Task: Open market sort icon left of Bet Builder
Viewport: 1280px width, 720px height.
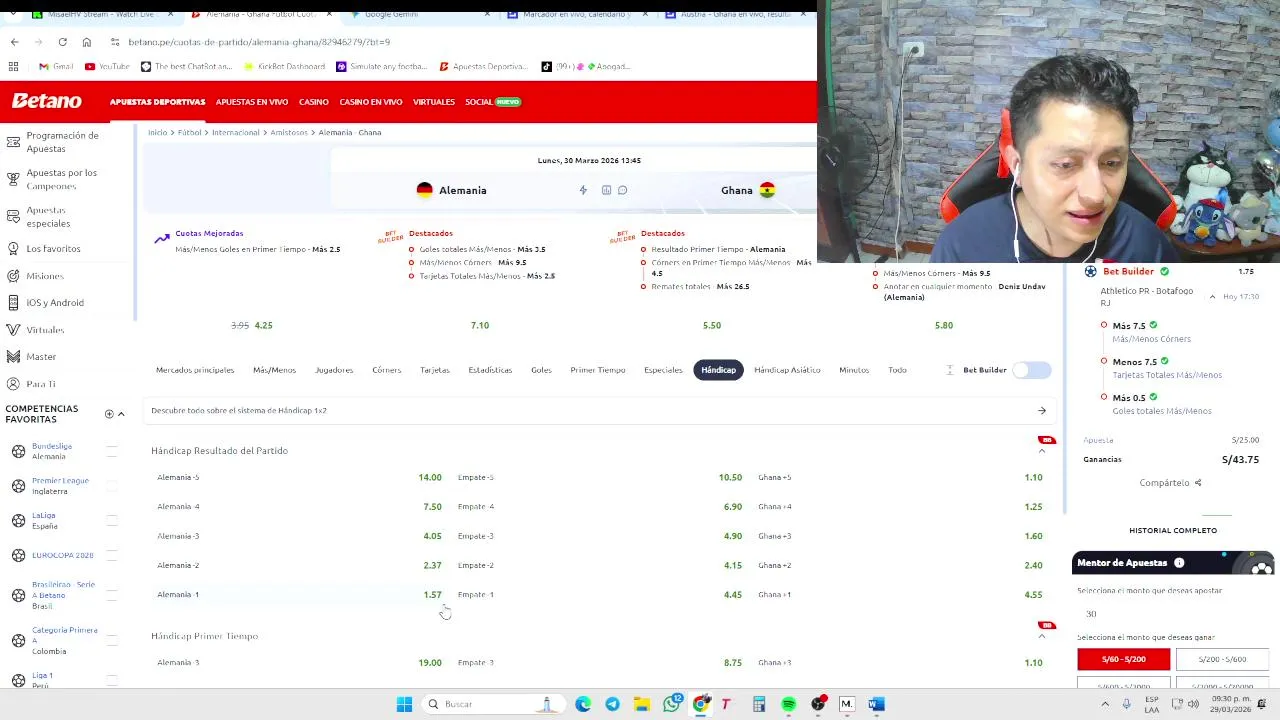Action: [x=950, y=370]
